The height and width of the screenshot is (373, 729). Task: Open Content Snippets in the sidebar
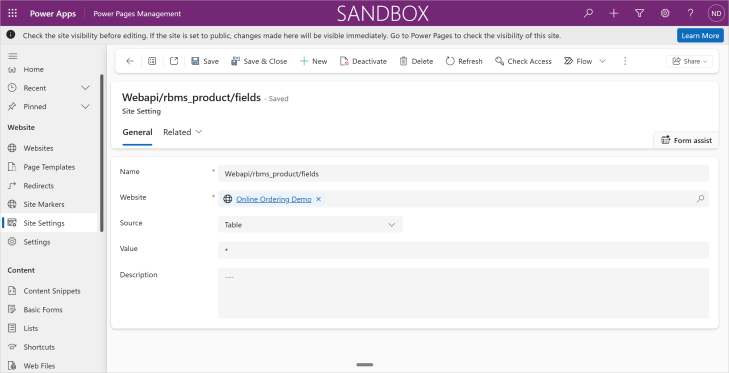[x=52, y=291]
